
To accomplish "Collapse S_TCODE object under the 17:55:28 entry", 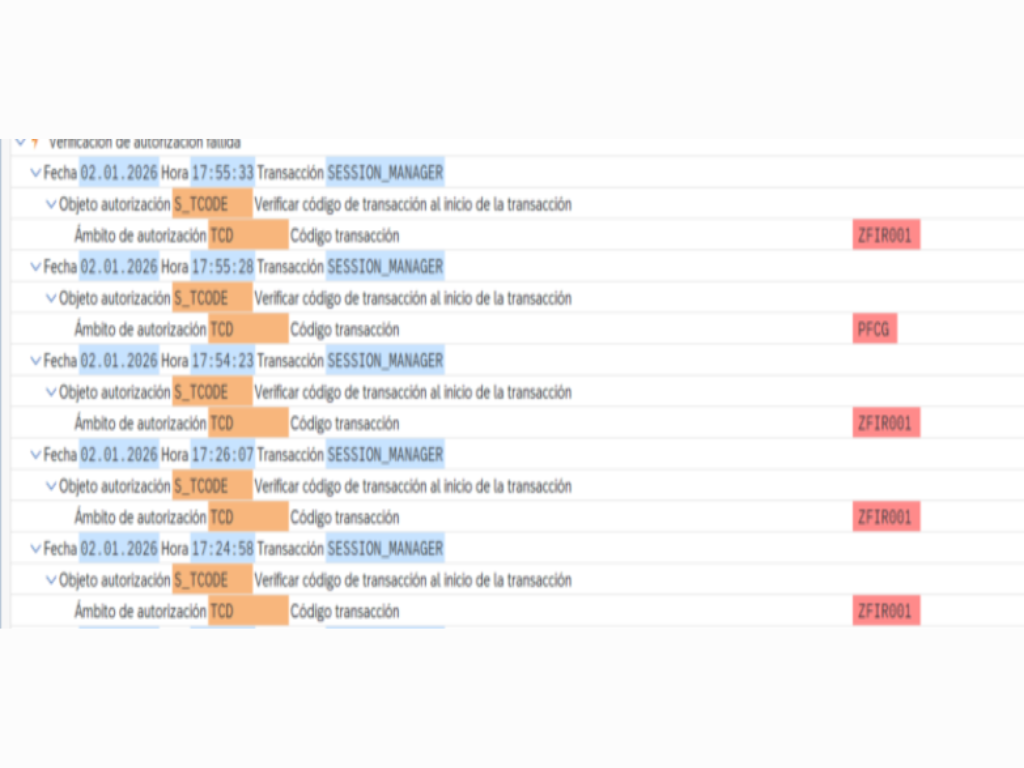I will [x=52, y=298].
